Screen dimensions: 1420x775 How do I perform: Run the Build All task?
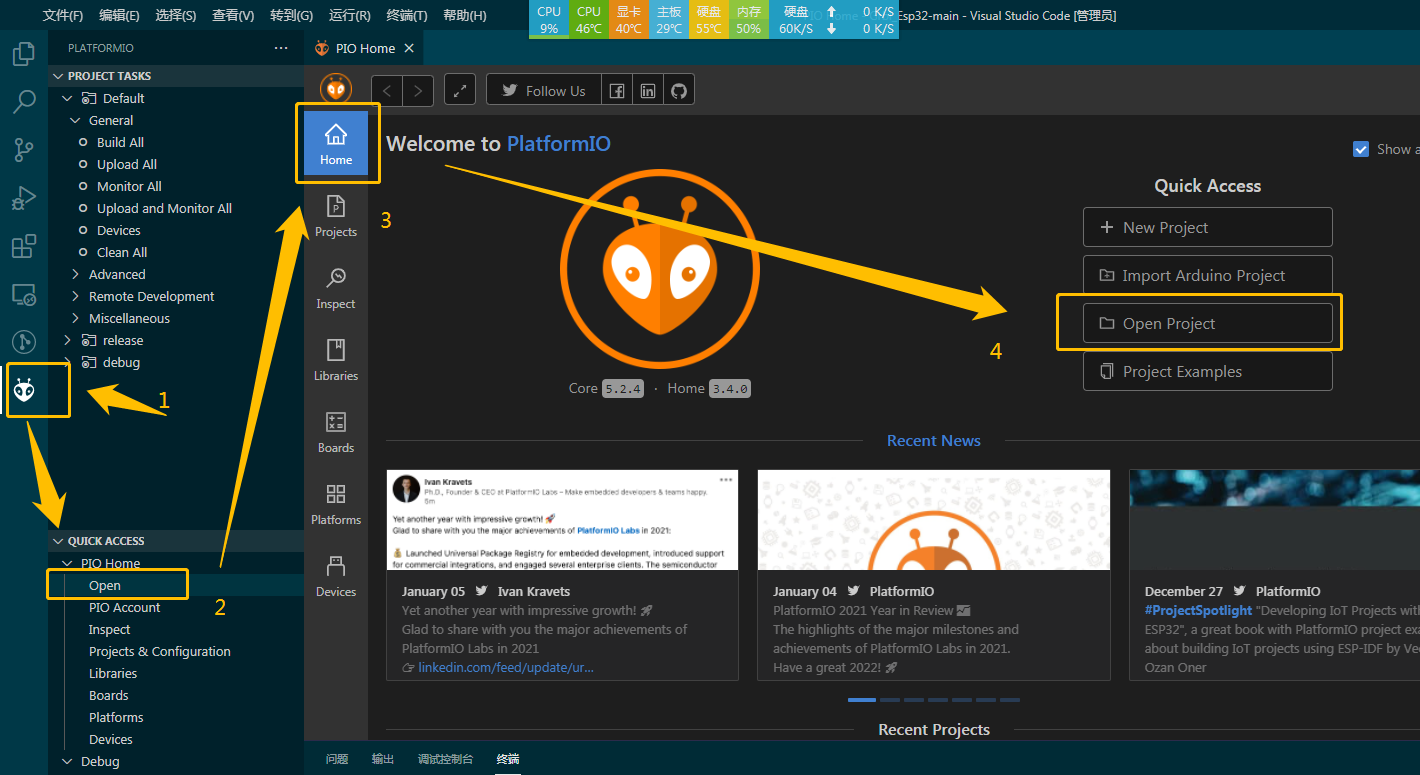[x=120, y=142]
